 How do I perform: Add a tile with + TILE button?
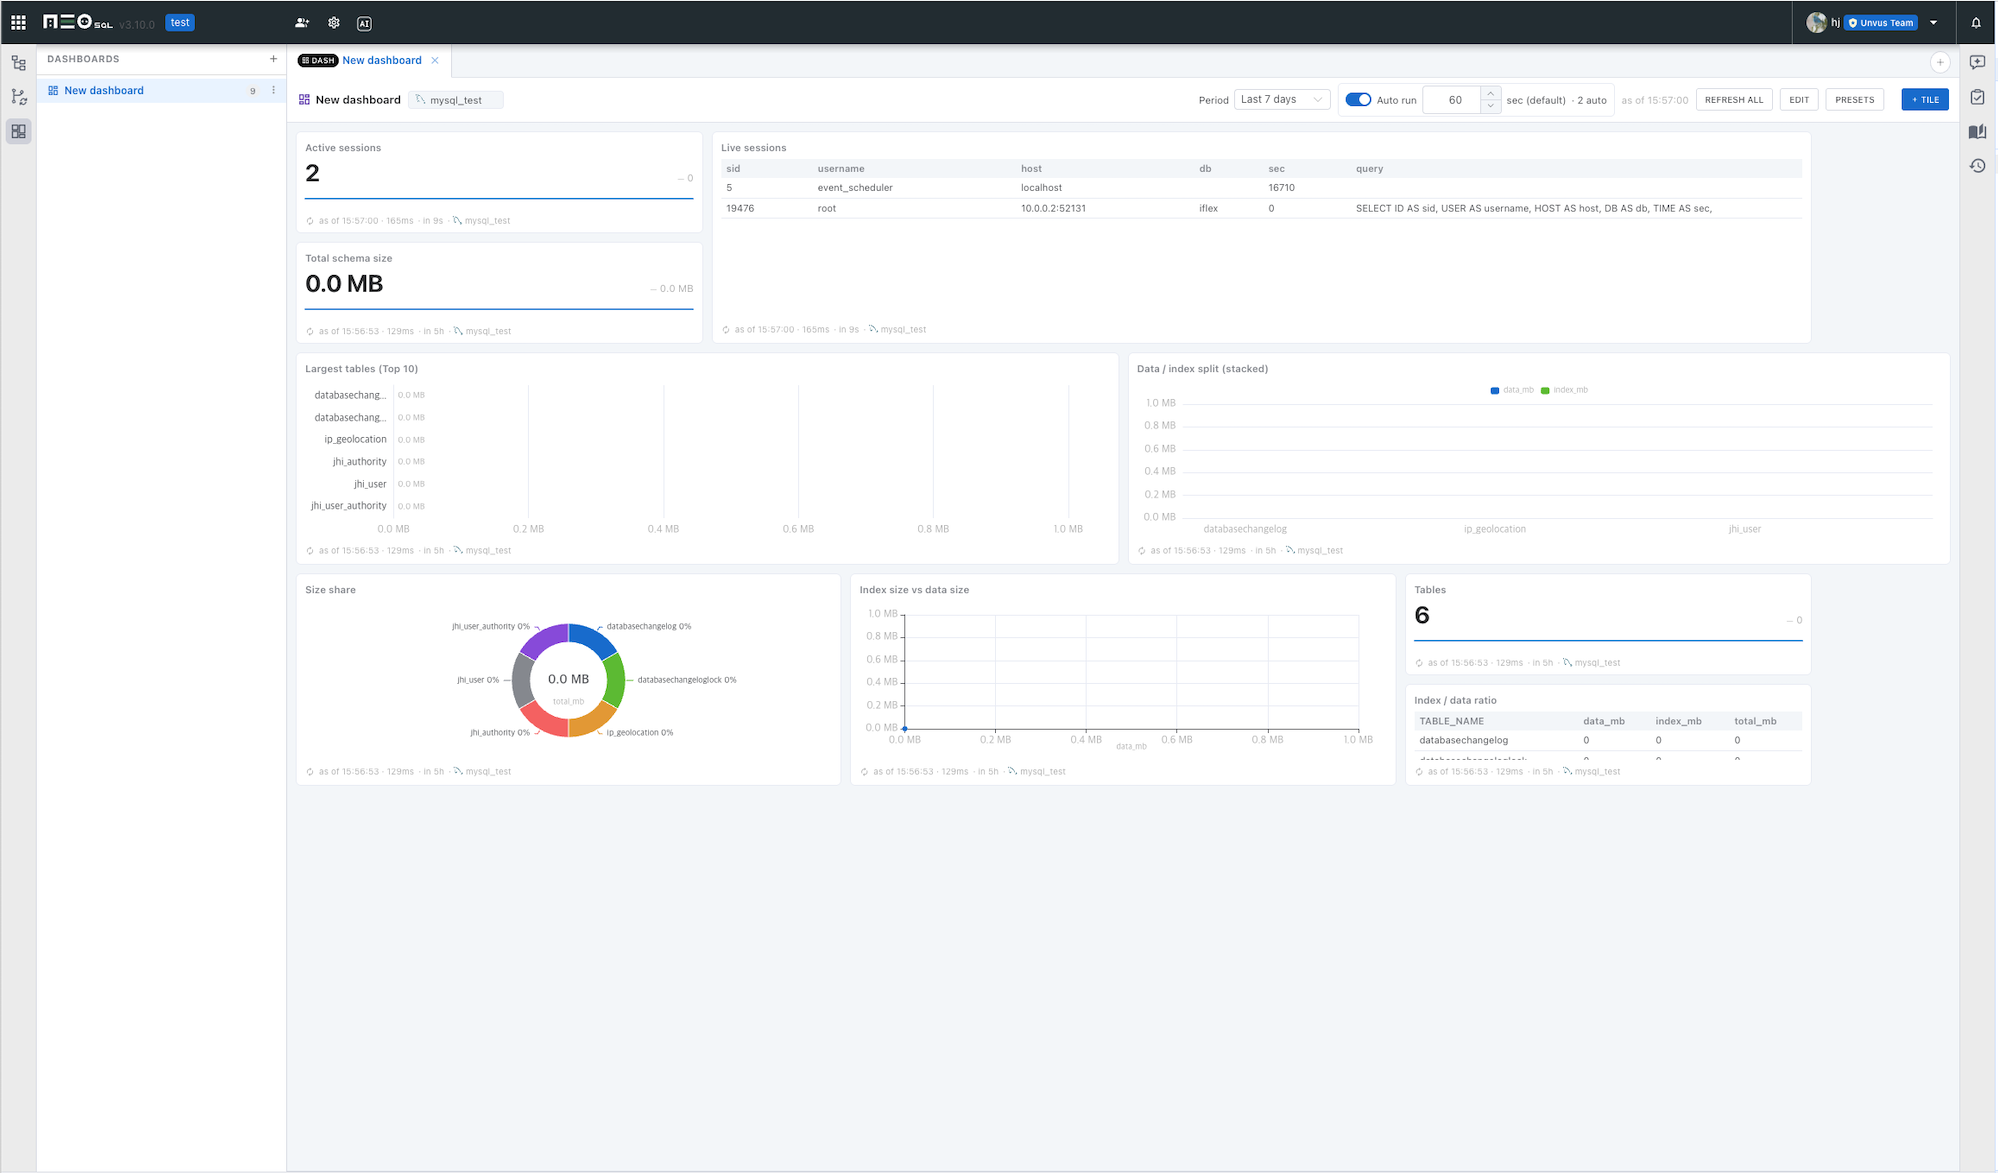(1925, 100)
